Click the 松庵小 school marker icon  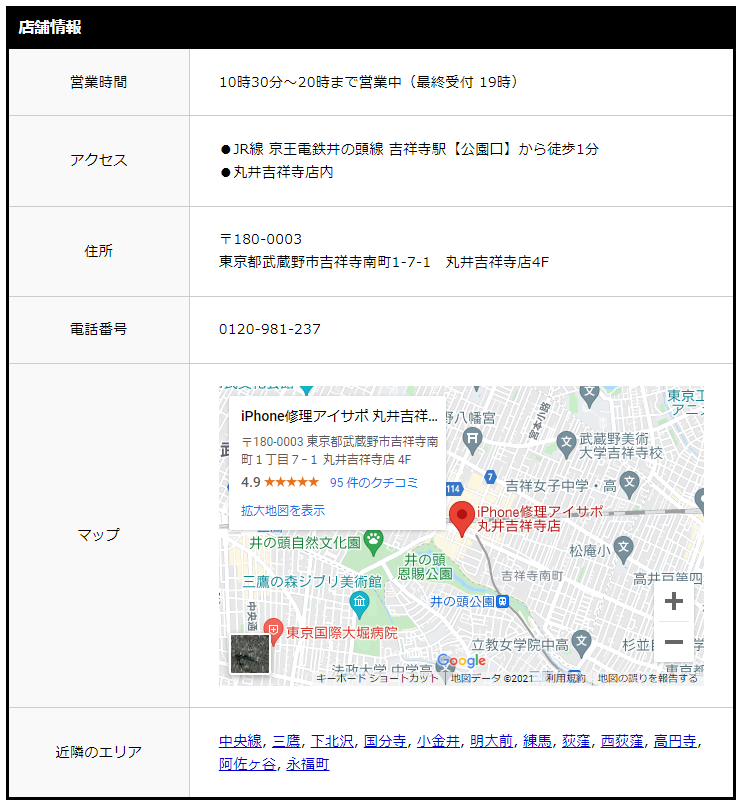pos(623,549)
